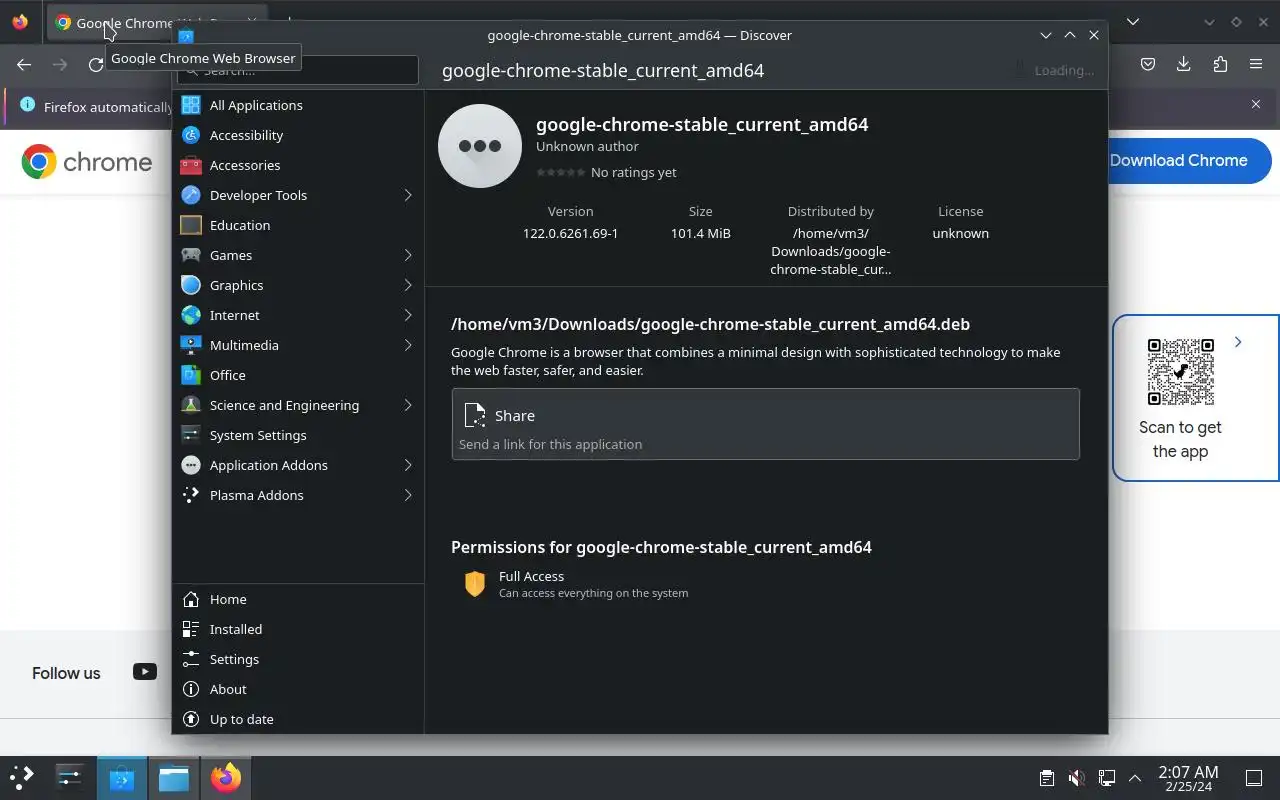Select the Application Addons icon

(x=191, y=465)
